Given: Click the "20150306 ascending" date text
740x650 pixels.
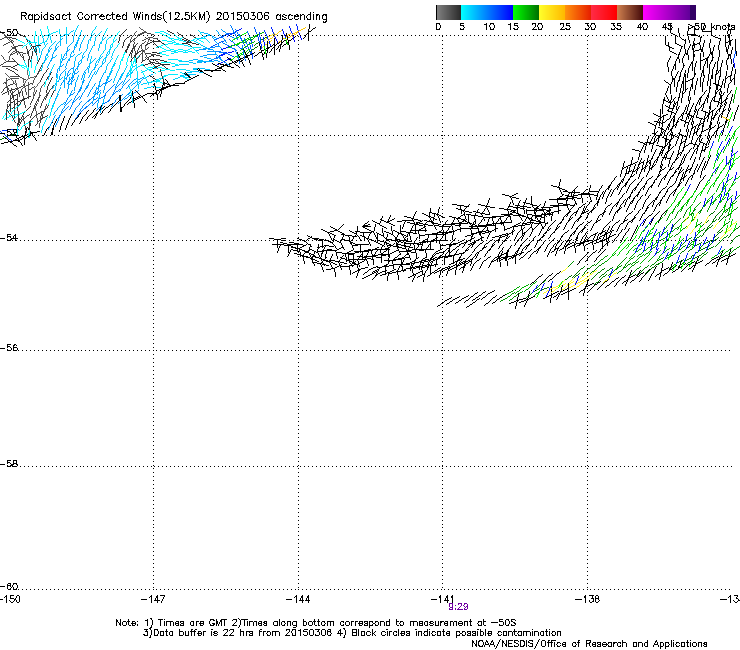Looking at the screenshot, I should pos(271,16).
